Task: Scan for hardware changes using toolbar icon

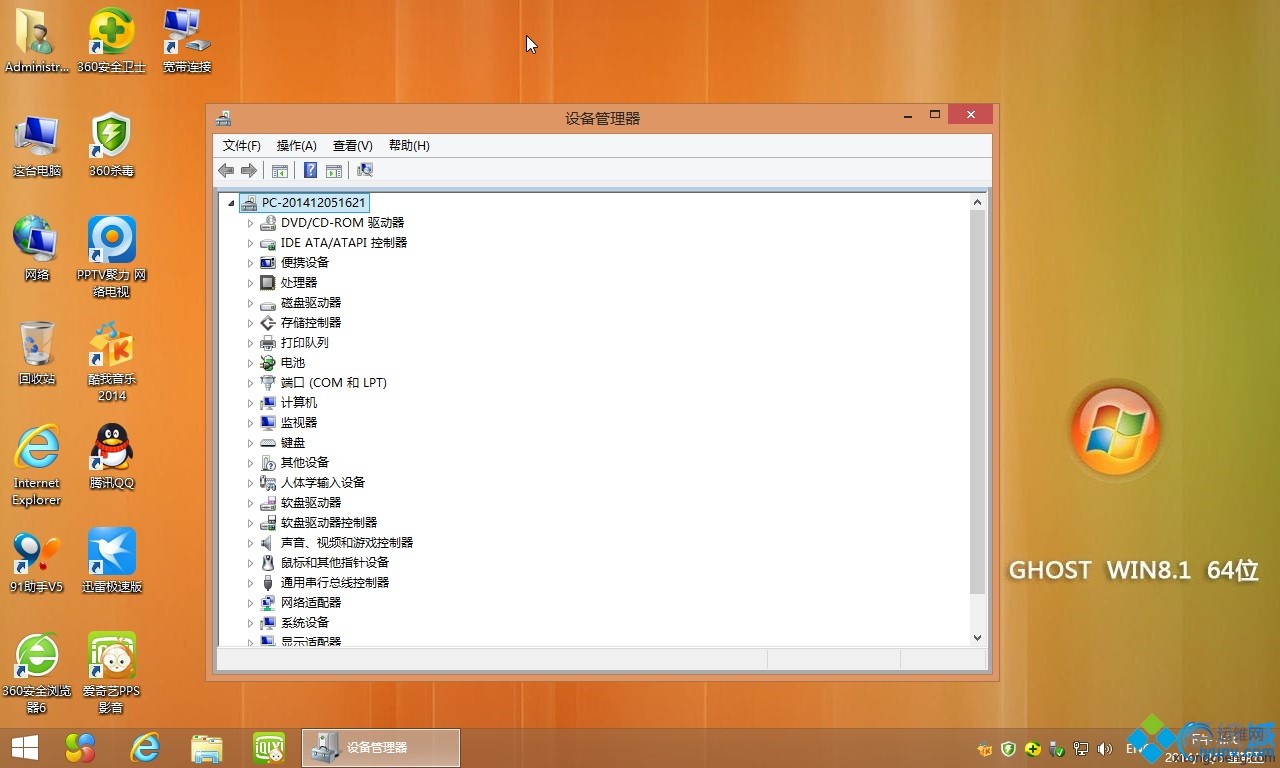Action: click(x=365, y=171)
